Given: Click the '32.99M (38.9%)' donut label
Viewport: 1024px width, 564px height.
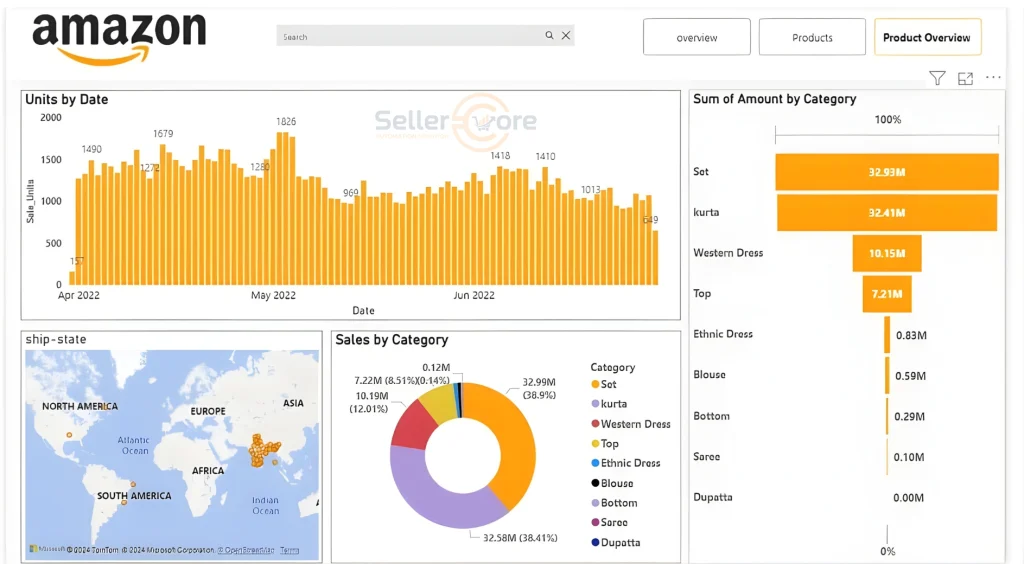Looking at the screenshot, I should click(539, 388).
